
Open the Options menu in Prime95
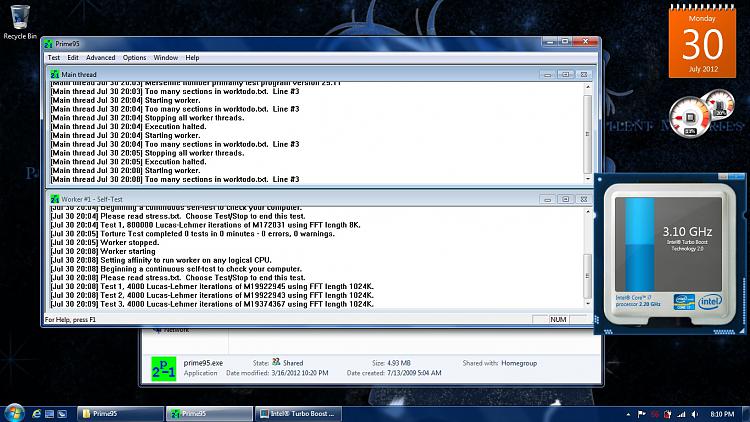coord(134,57)
